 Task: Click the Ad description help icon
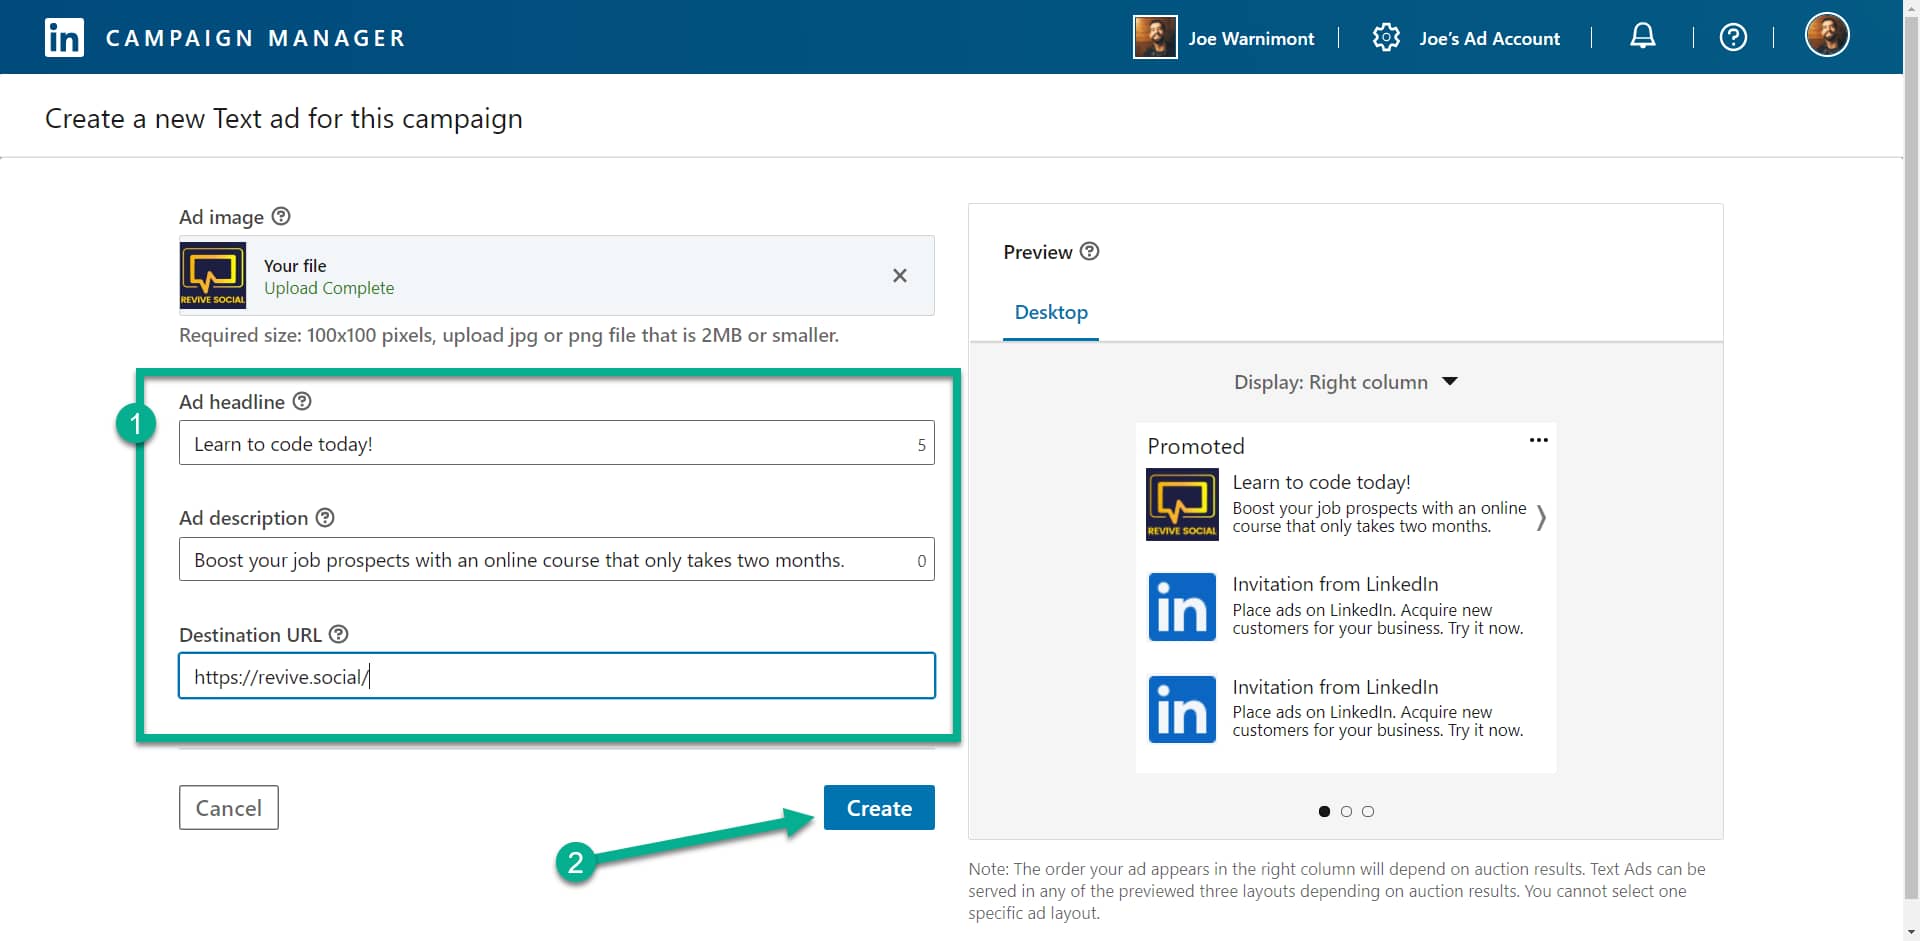click(x=325, y=518)
